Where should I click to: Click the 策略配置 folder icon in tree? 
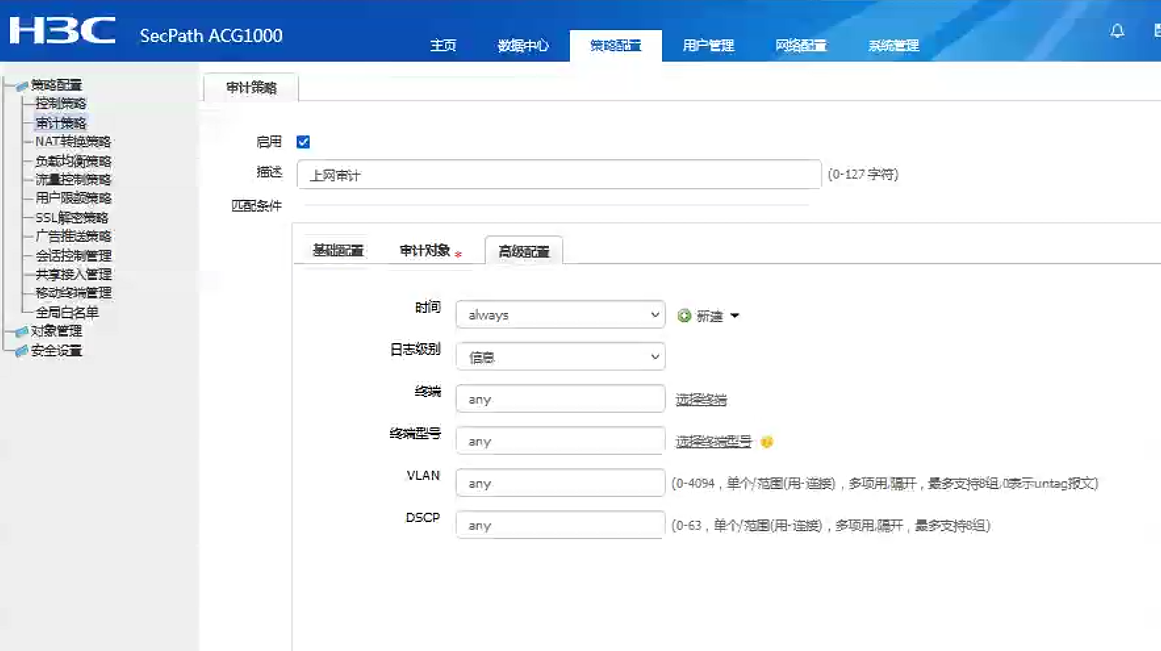[21, 86]
